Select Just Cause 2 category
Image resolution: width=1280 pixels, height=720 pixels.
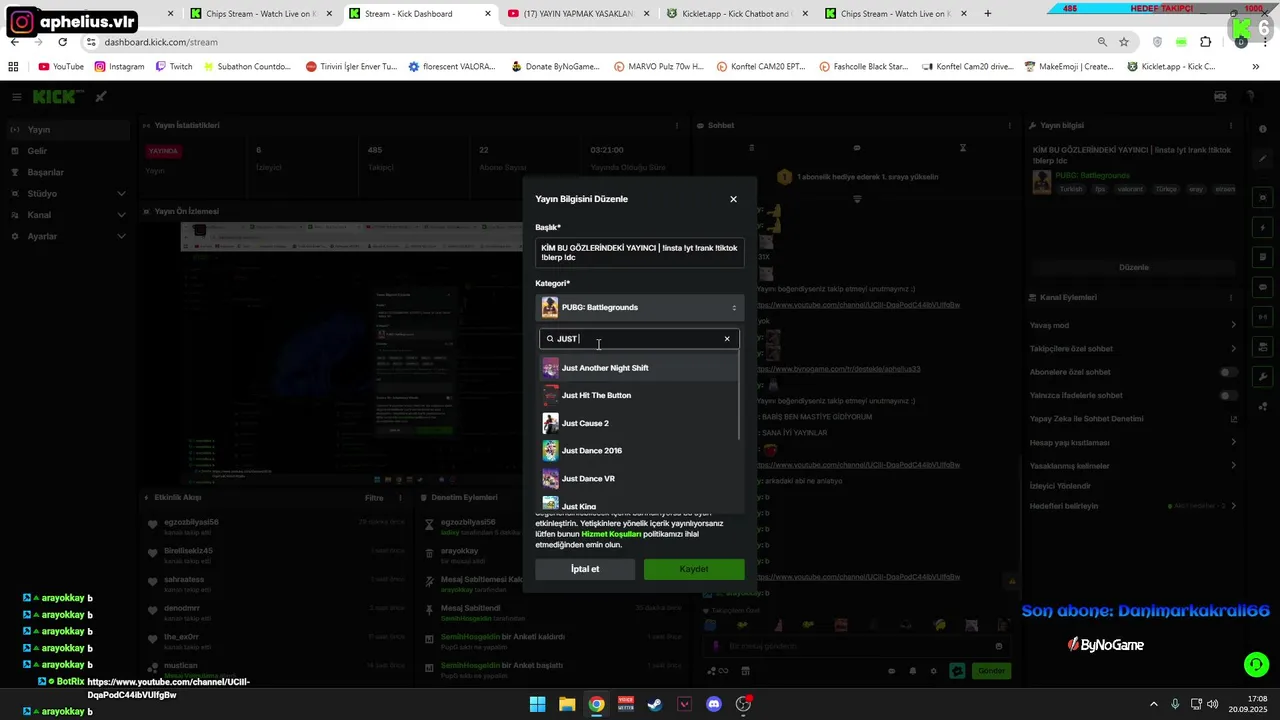639,423
